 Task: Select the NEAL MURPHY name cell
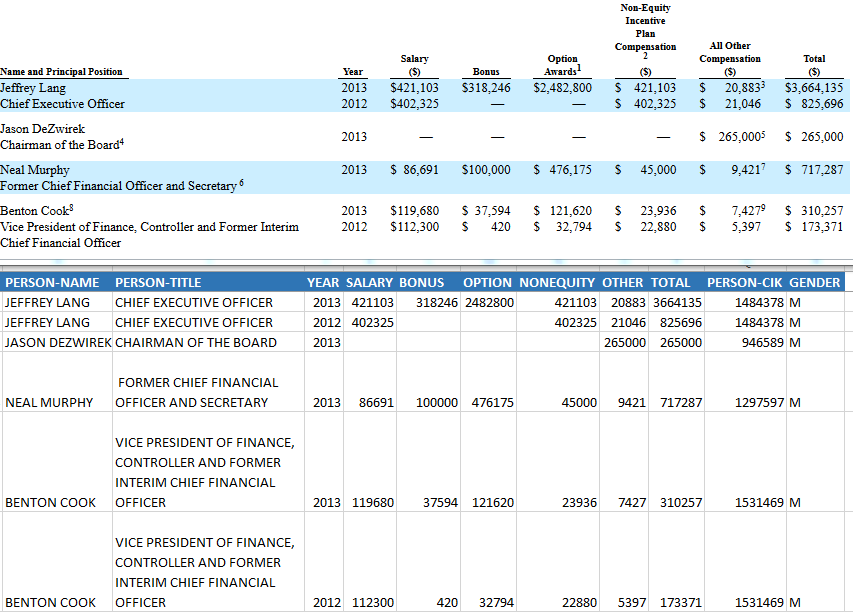coord(49,402)
